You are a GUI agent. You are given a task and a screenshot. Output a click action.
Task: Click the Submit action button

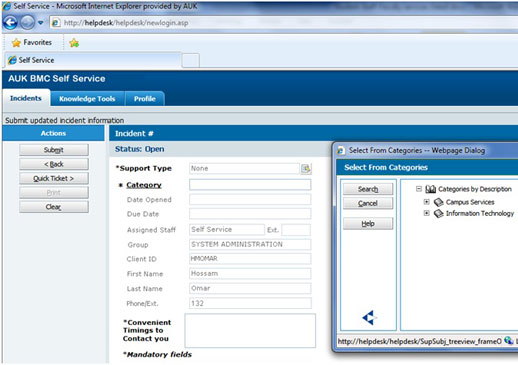tap(54, 150)
